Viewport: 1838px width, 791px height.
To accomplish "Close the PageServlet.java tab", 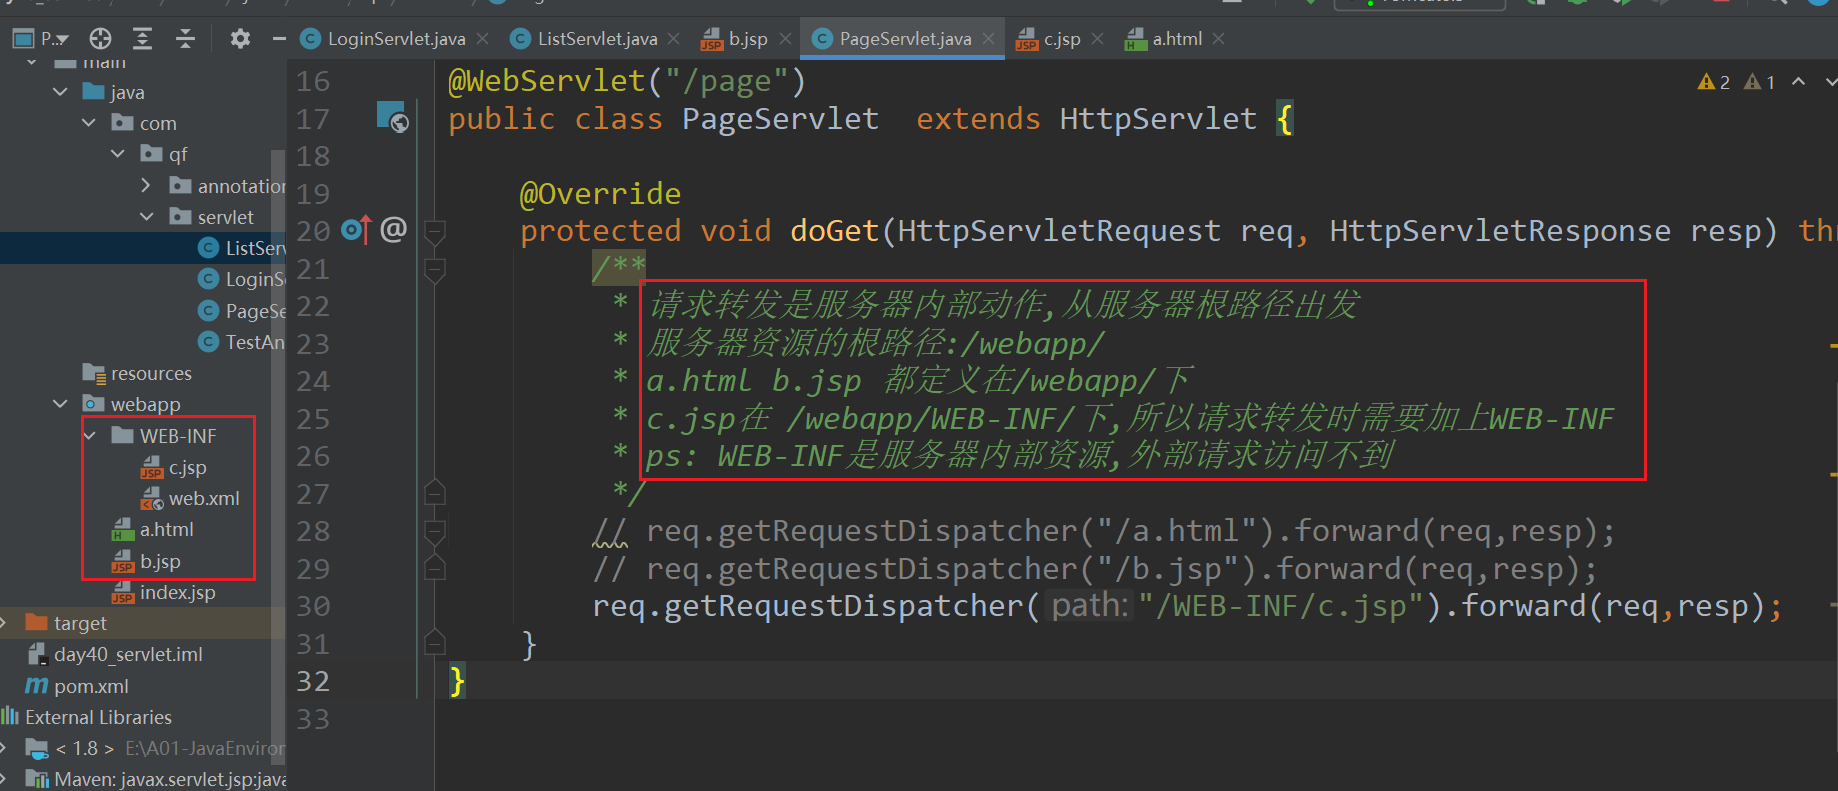I will [x=989, y=39].
